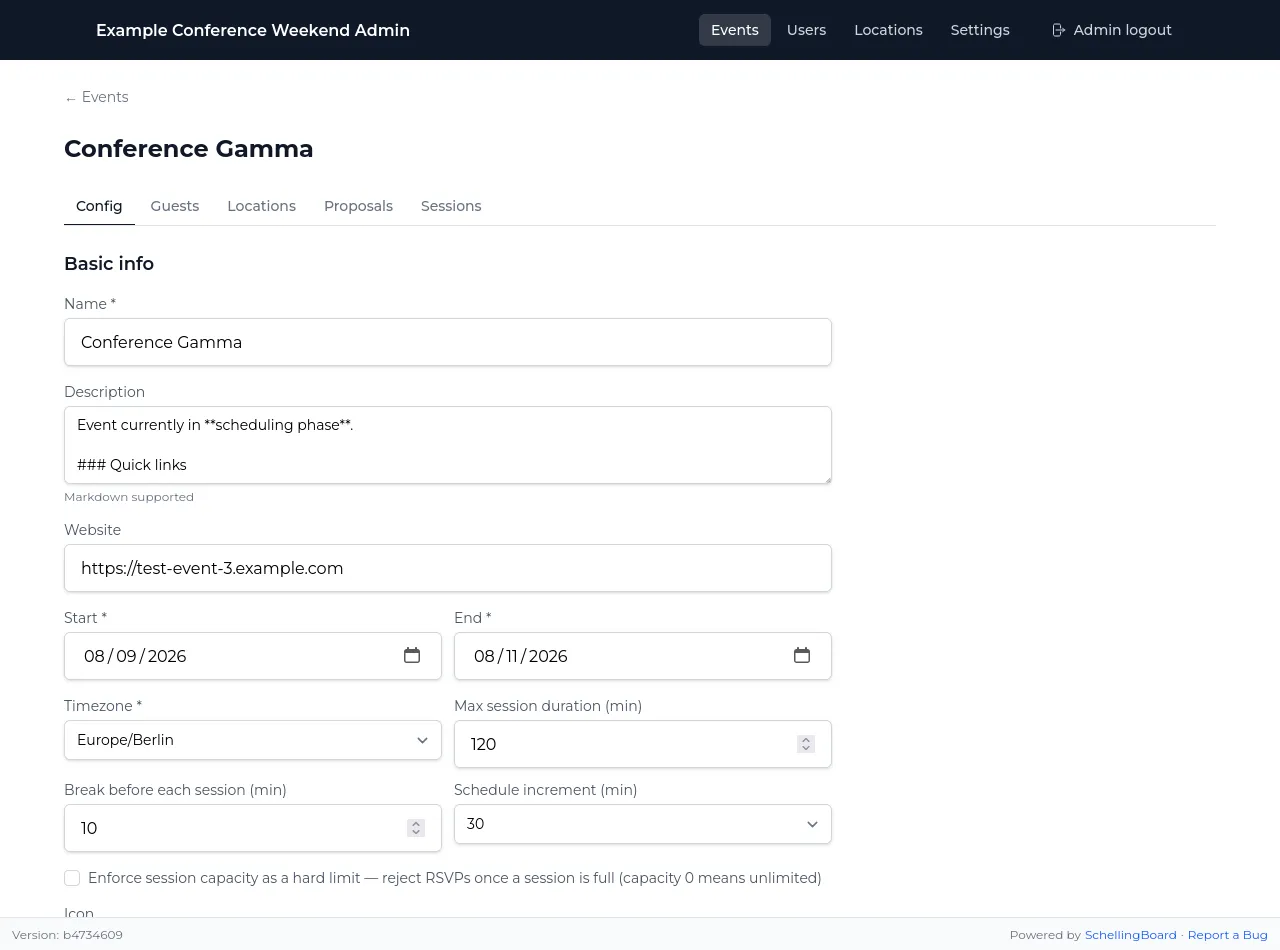Open the End date calendar picker icon

click(x=802, y=656)
